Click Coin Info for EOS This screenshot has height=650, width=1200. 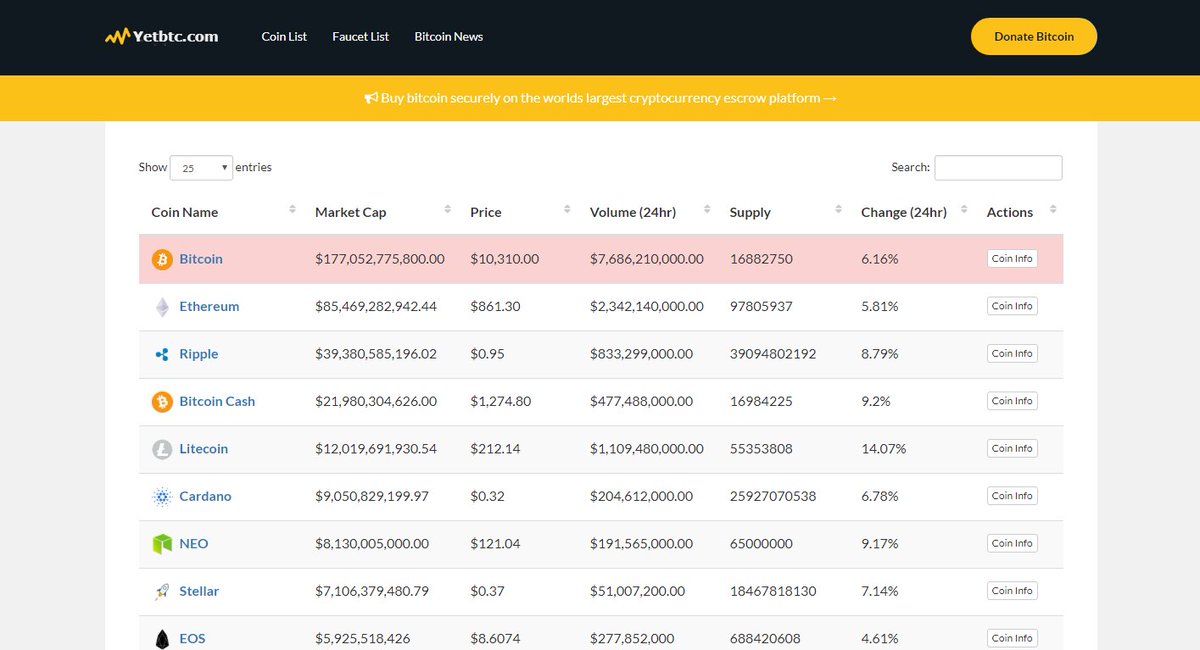pyautogui.click(x=1012, y=638)
